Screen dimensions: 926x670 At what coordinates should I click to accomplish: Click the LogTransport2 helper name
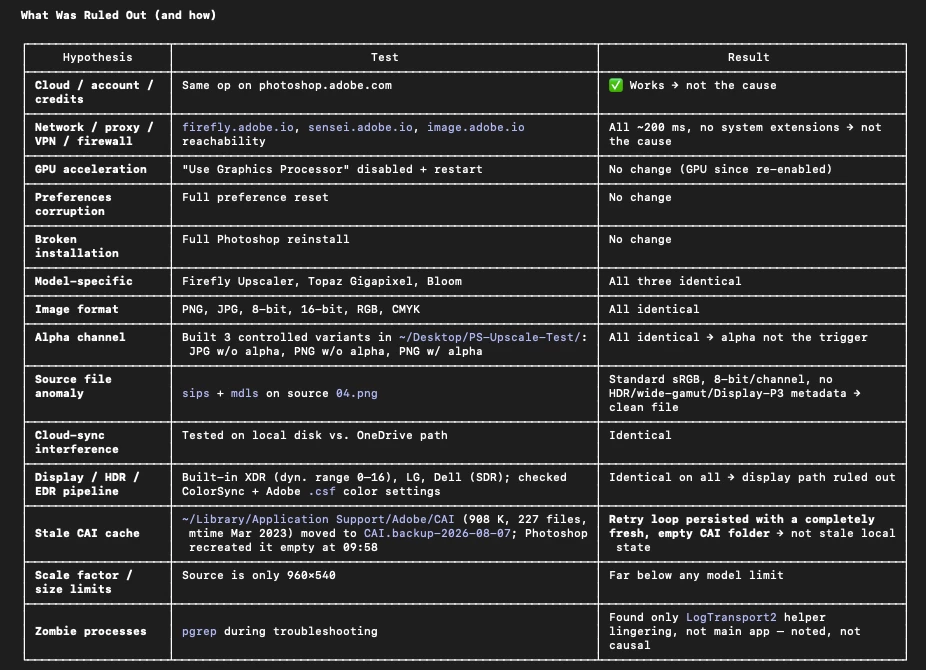pyautogui.click(x=731, y=617)
